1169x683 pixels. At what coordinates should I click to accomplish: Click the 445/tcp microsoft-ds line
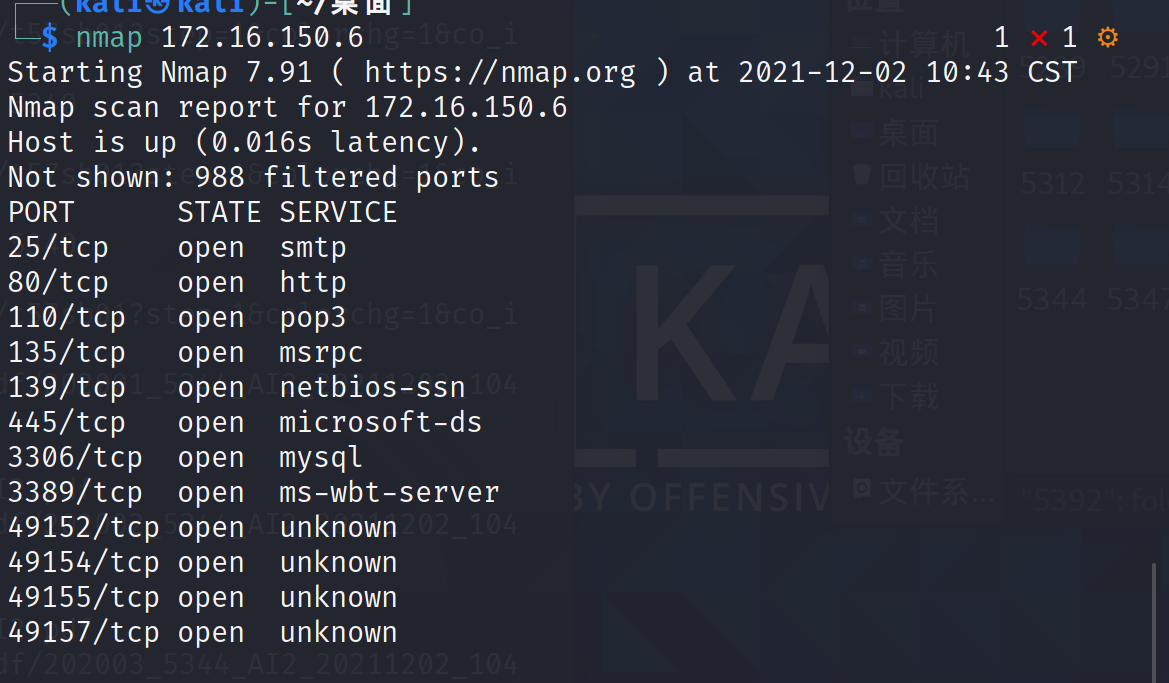(245, 423)
